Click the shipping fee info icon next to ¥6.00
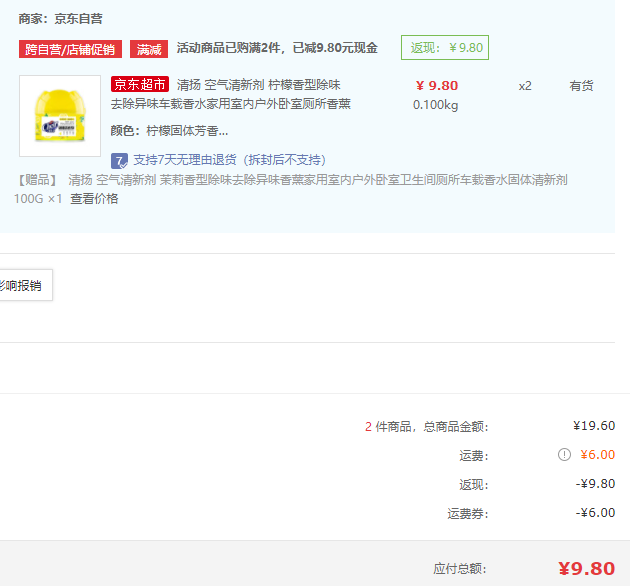The width and height of the screenshot is (630, 586). click(x=564, y=455)
